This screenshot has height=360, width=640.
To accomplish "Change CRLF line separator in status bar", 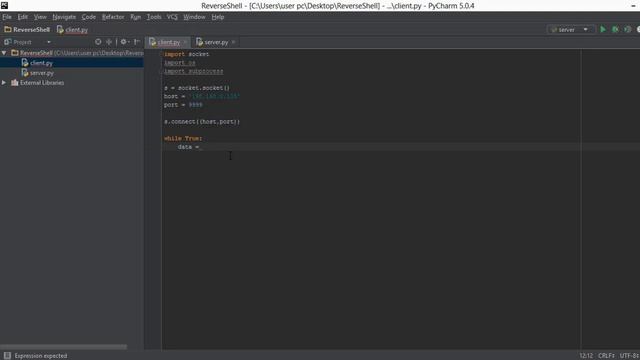I will [606, 356].
